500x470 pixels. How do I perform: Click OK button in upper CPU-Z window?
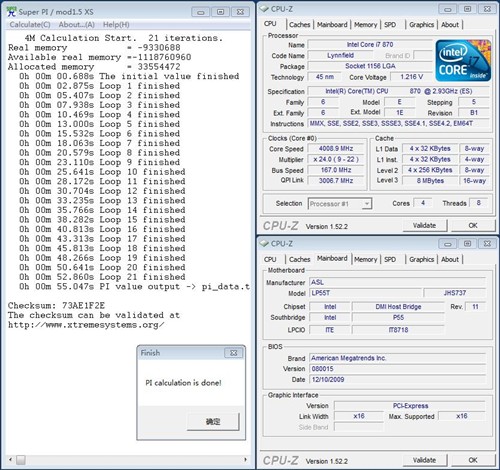point(473,226)
